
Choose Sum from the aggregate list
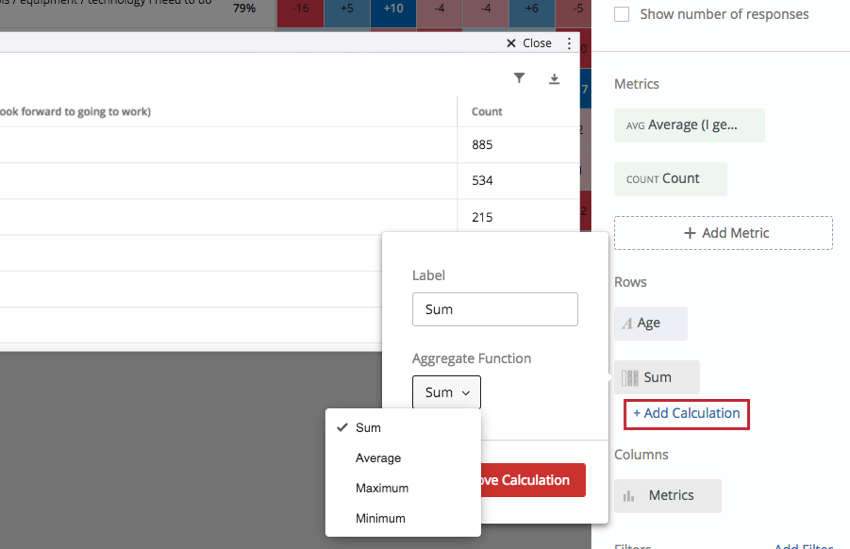403,428
